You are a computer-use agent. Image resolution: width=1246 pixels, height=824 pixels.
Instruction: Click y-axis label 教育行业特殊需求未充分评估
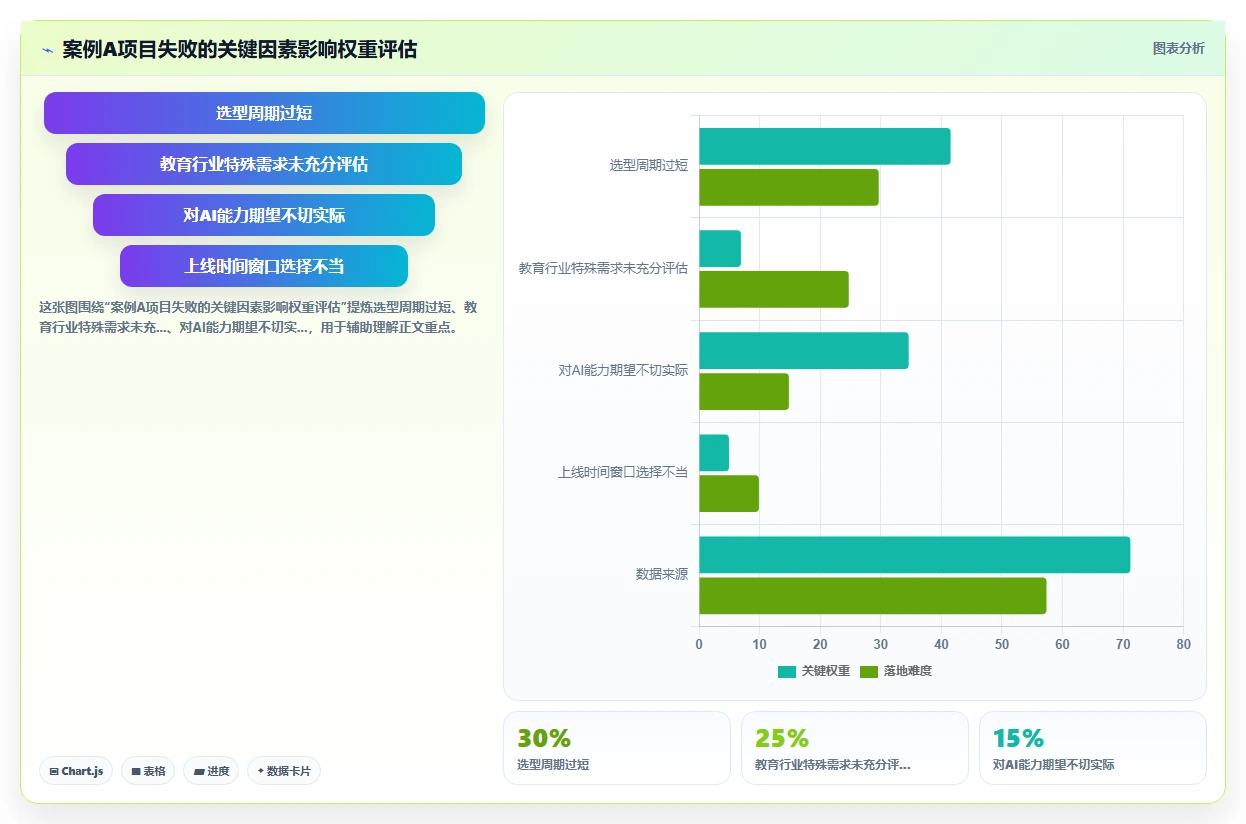[x=603, y=268]
